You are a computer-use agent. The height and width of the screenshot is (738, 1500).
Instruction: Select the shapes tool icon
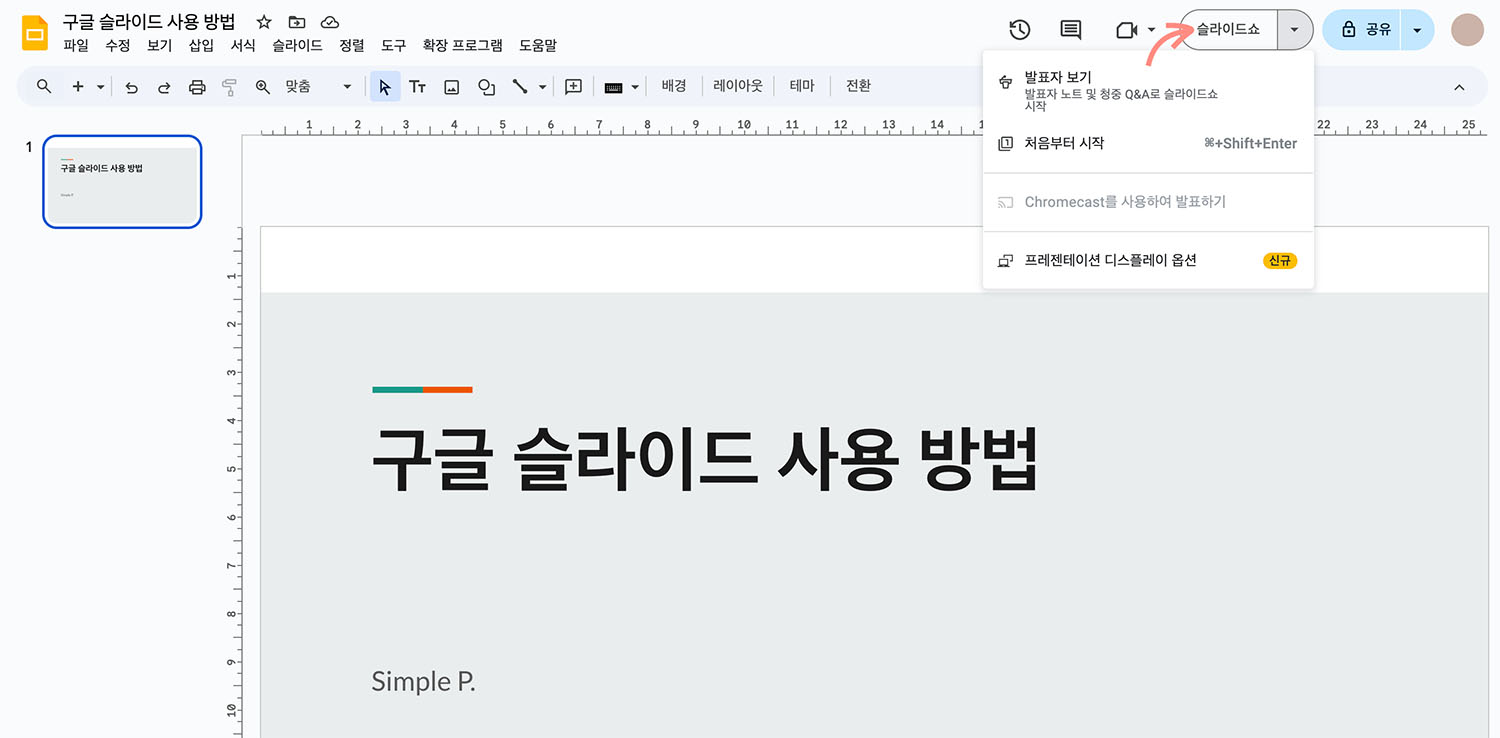[x=486, y=87]
